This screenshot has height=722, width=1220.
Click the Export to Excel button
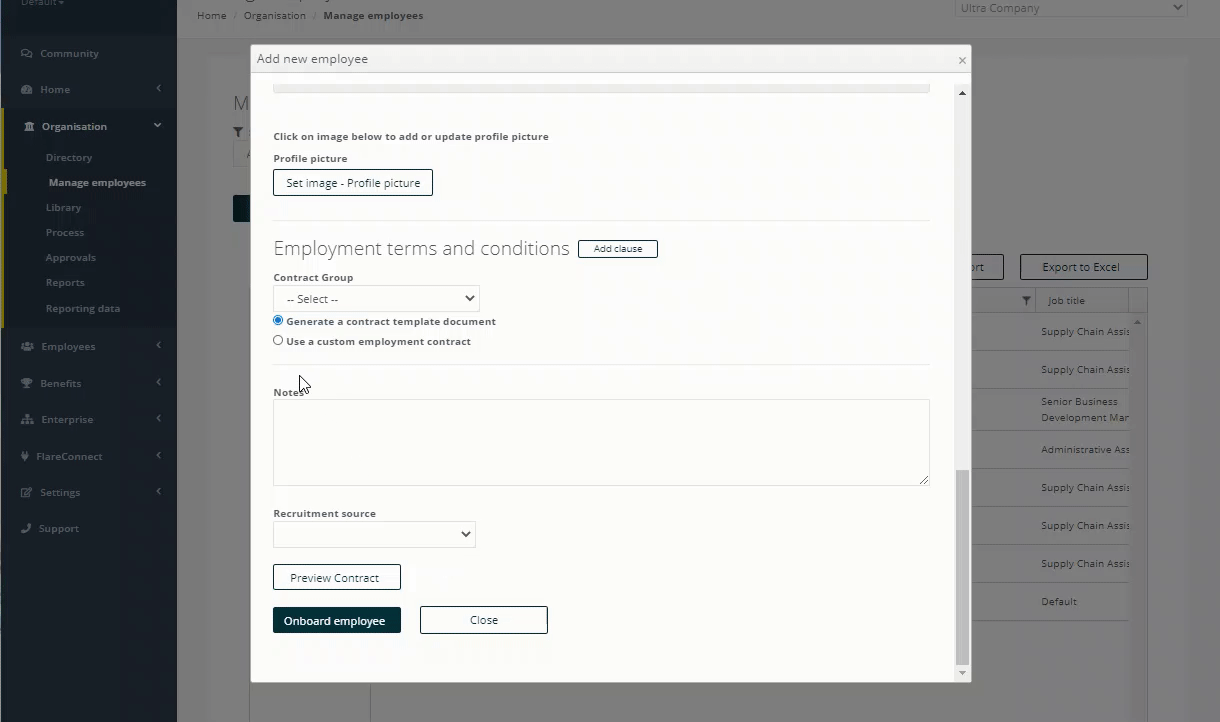tap(1084, 267)
